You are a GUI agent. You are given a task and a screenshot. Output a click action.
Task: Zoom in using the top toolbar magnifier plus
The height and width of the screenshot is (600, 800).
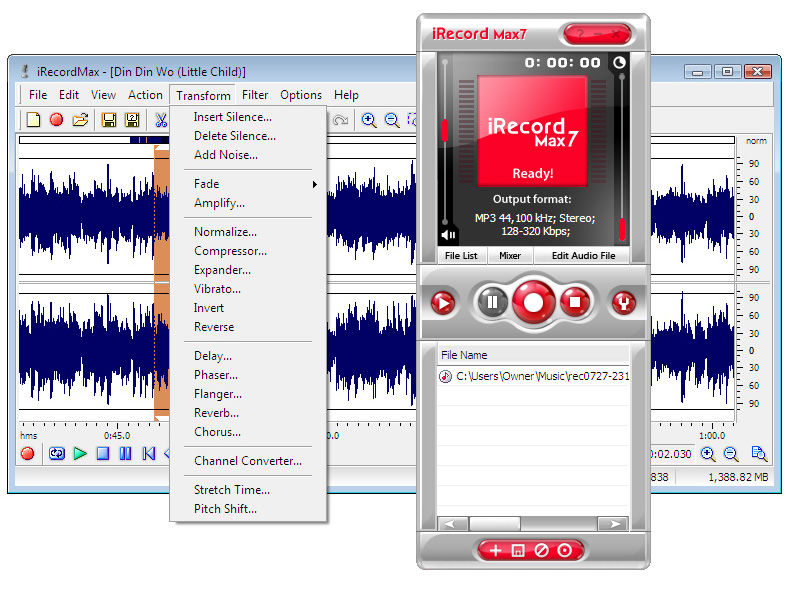pyautogui.click(x=369, y=120)
